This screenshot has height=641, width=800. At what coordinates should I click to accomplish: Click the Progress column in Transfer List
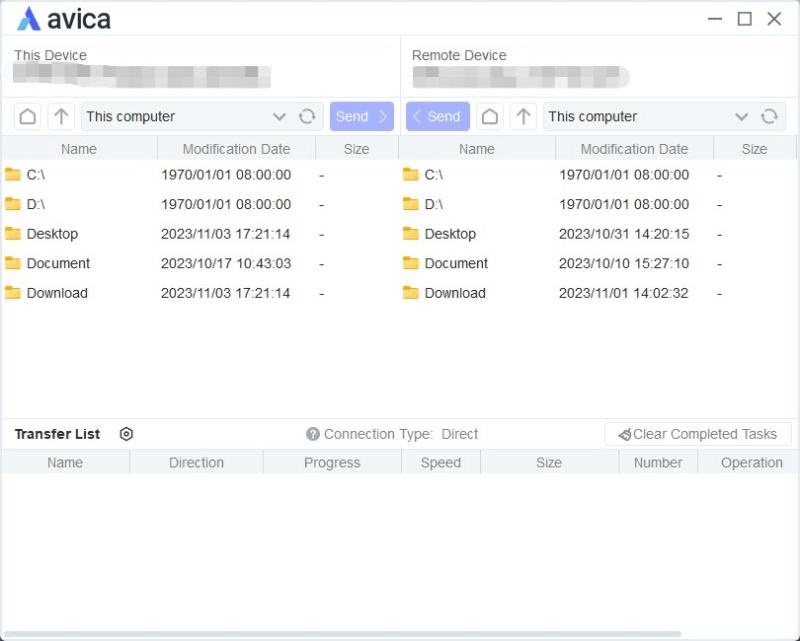(332, 462)
